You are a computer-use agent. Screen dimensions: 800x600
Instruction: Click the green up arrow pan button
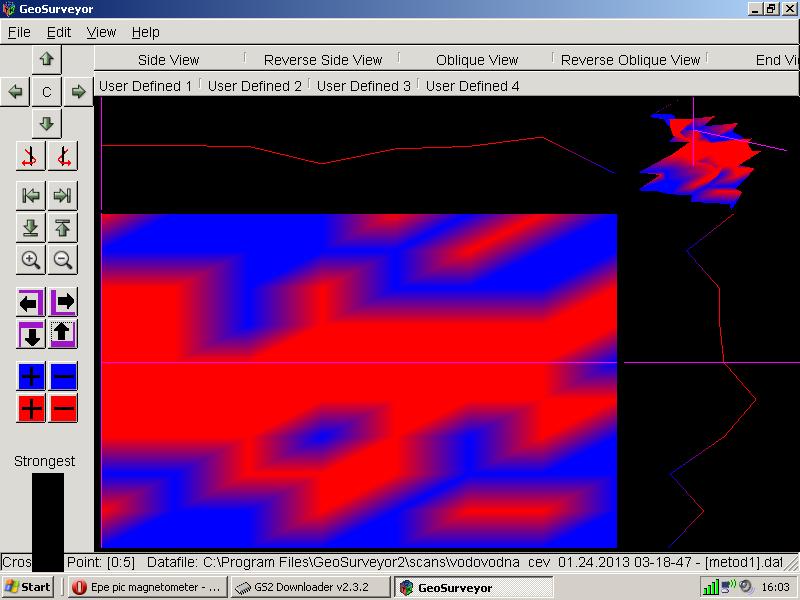(x=46, y=59)
